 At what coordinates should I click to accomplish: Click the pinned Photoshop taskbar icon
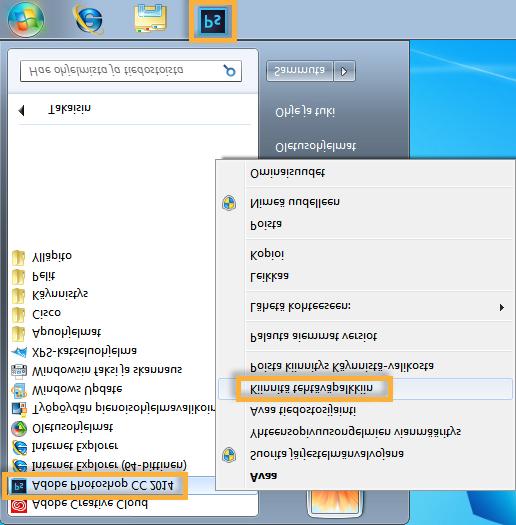tap(213, 20)
